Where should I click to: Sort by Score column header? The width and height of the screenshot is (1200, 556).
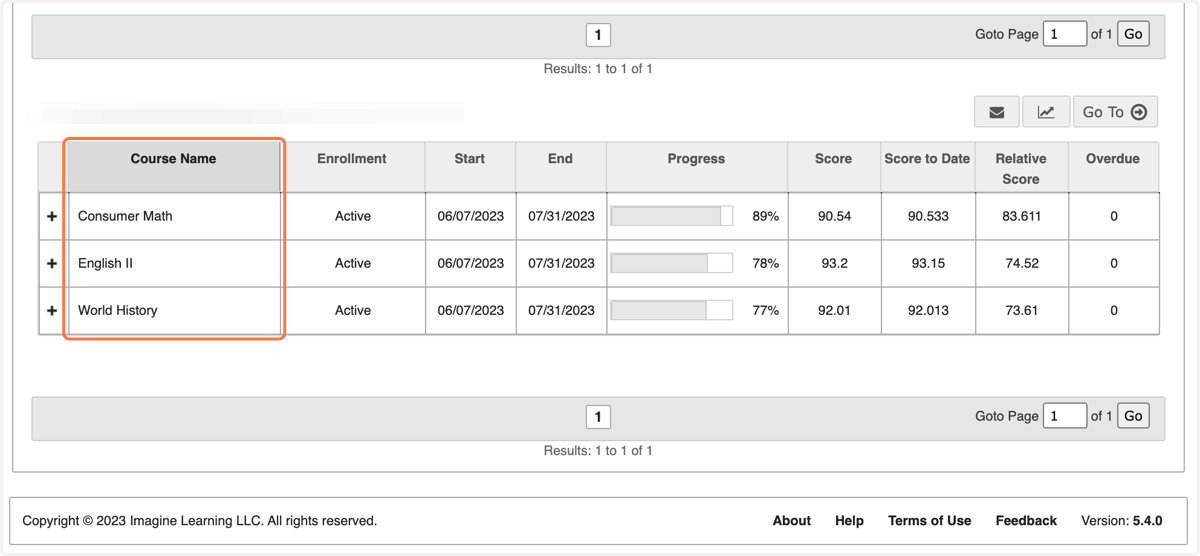(834, 167)
